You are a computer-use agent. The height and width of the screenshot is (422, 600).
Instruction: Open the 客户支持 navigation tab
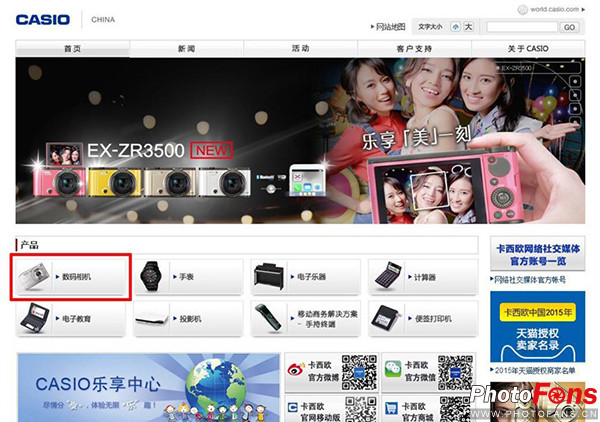coord(414,49)
